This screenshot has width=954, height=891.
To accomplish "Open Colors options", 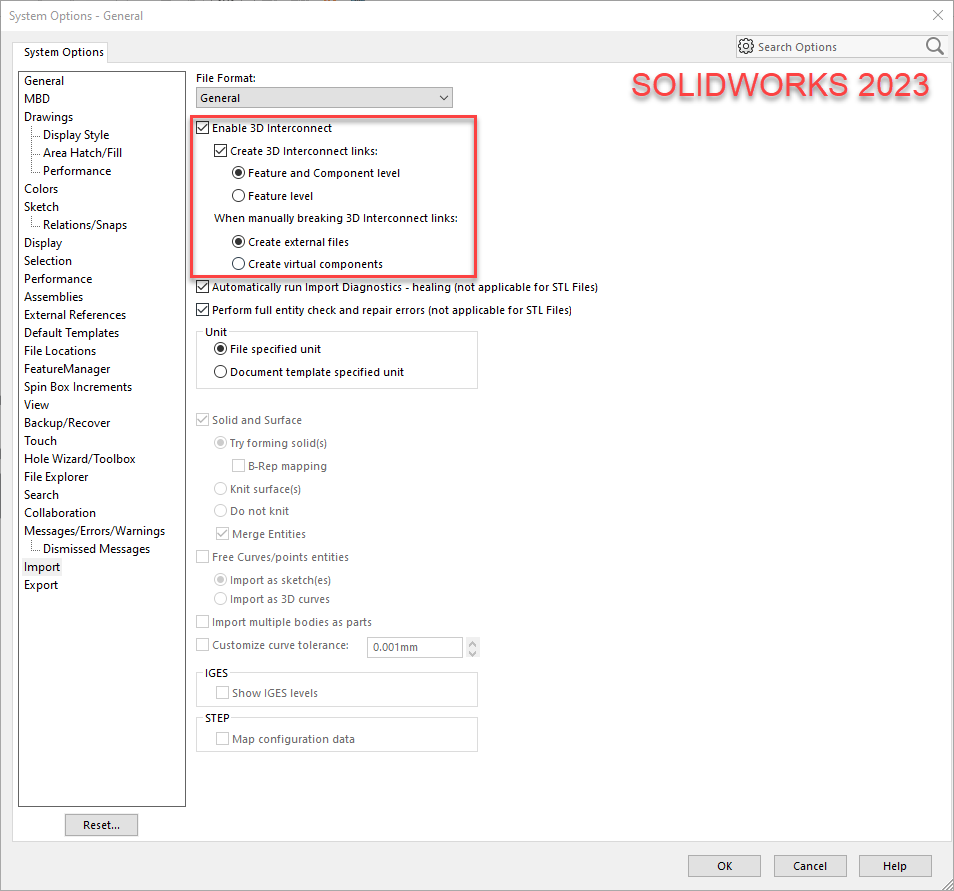I will 41,189.
